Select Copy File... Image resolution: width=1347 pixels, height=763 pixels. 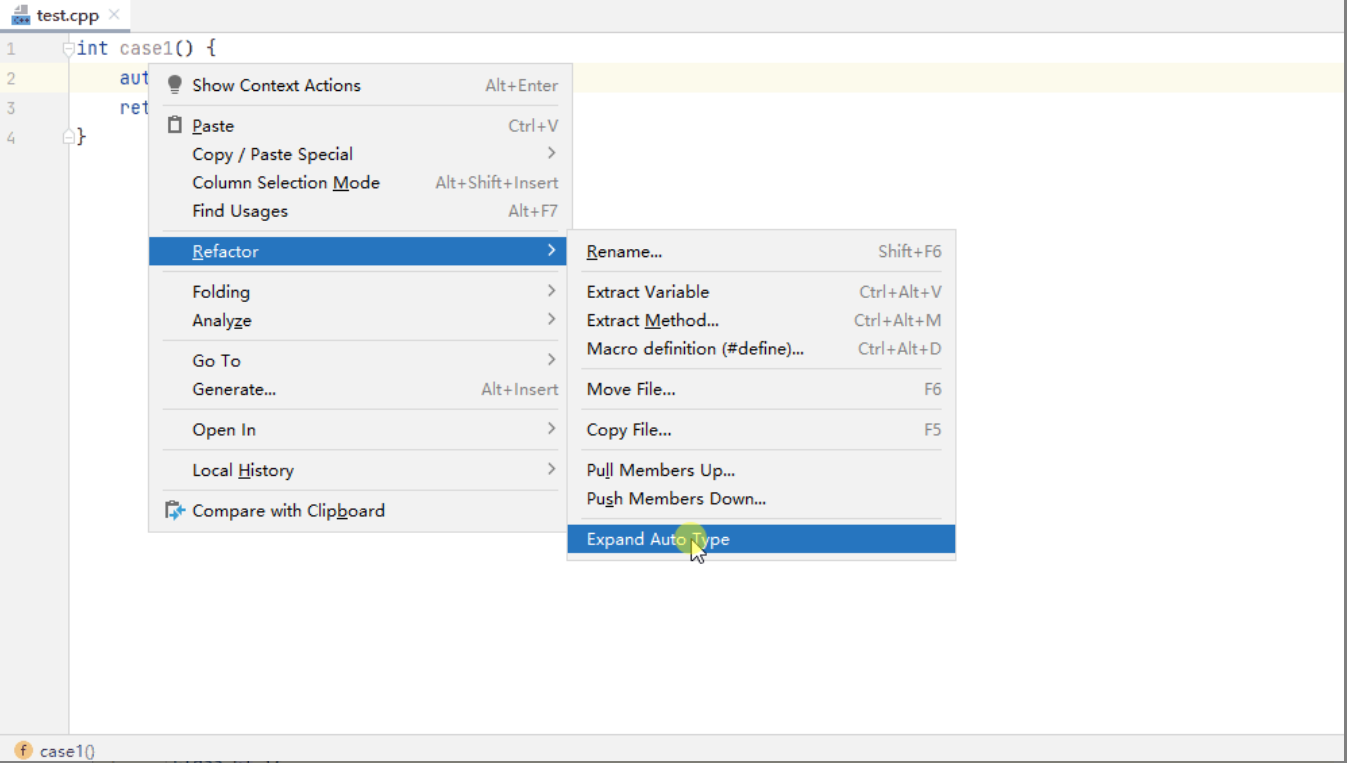tap(761, 430)
